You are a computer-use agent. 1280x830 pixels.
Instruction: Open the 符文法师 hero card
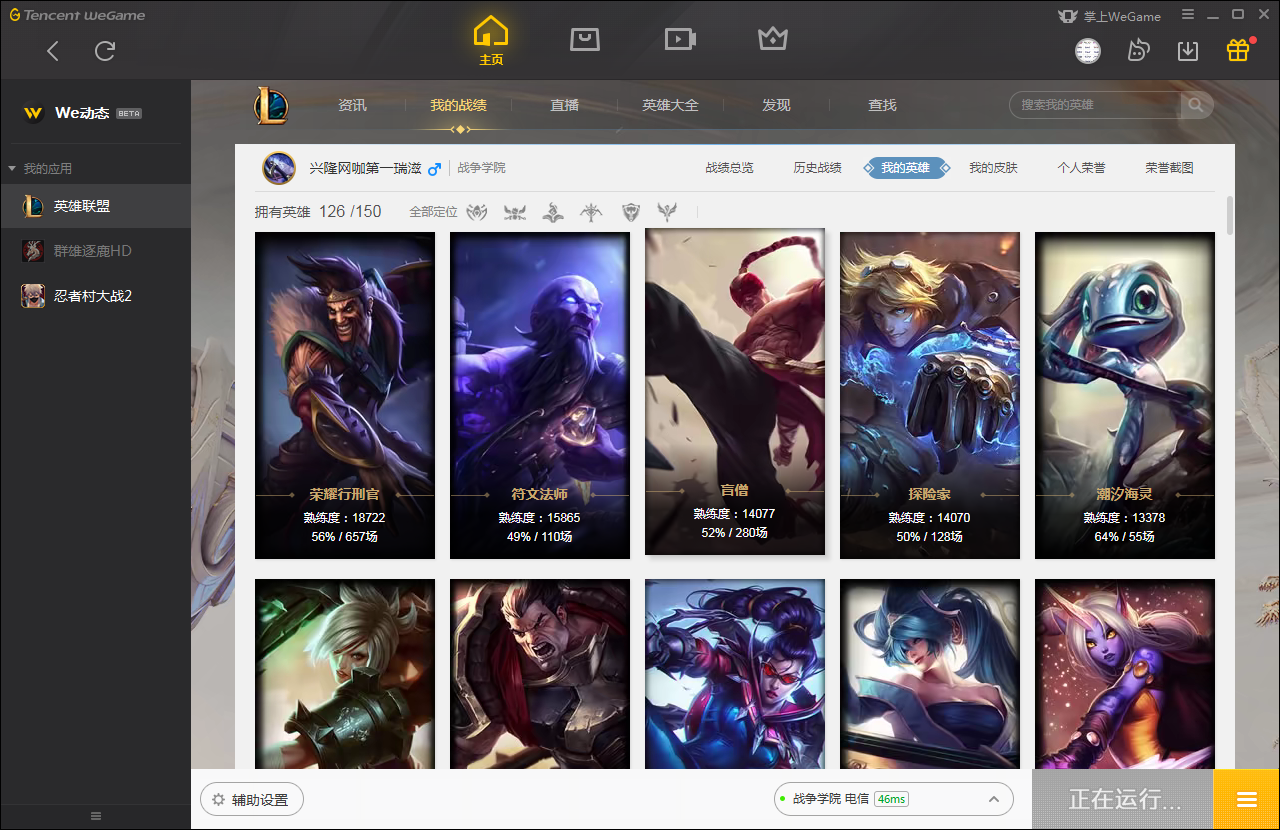click(x=540, y=396)
